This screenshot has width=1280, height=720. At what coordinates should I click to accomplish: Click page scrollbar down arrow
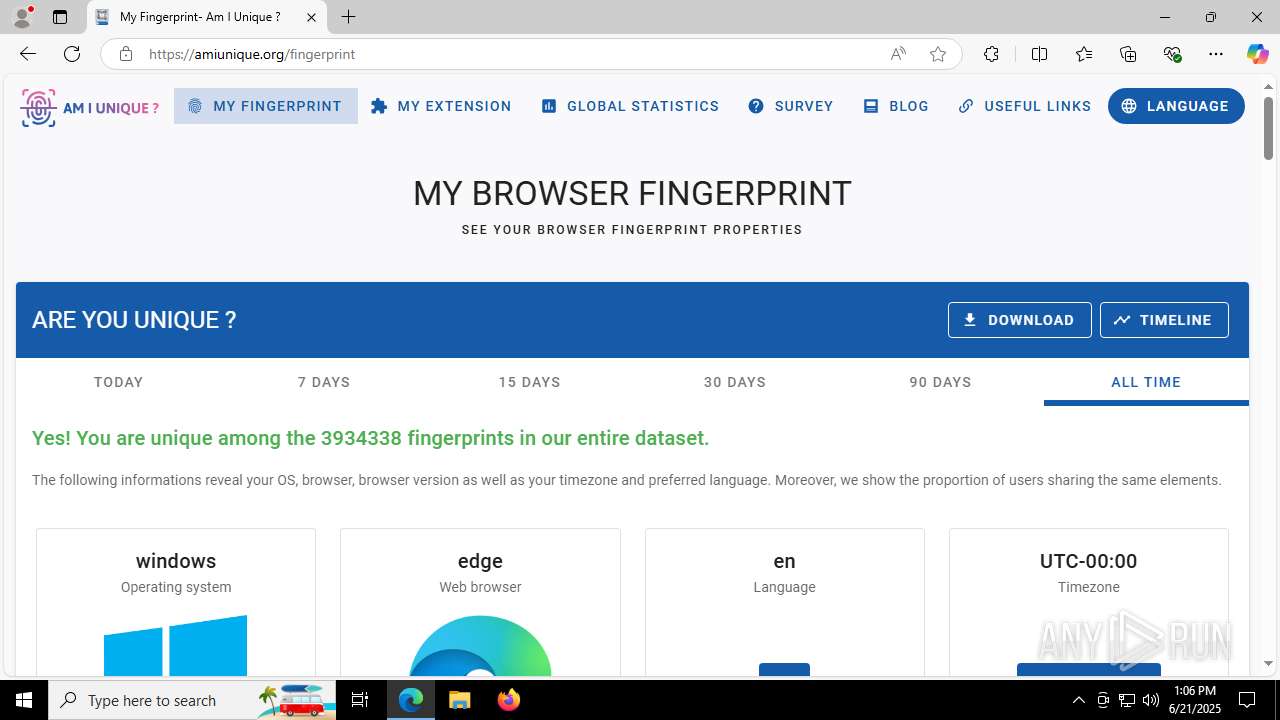click(x=1268, y=663)
